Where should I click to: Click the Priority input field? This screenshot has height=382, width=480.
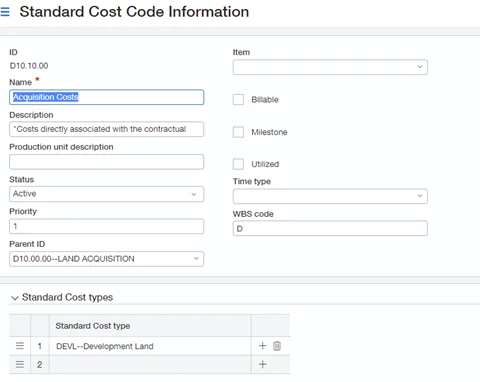(106, 226)
